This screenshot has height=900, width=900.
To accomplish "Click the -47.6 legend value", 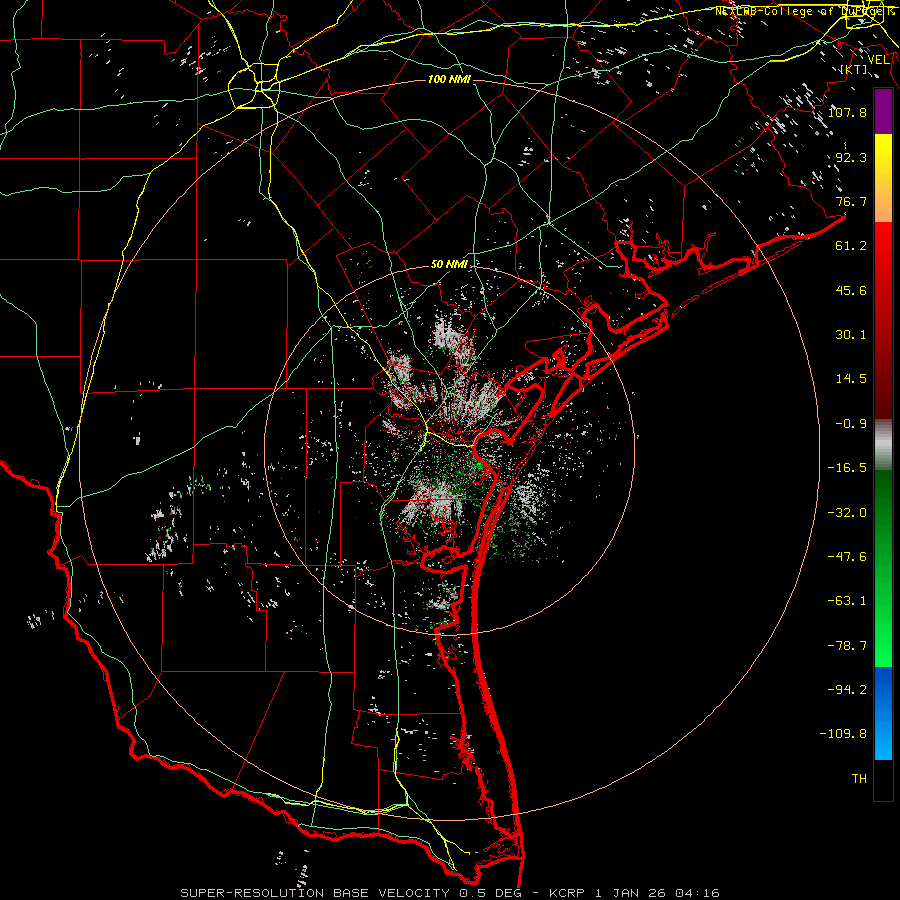I will pos(847,557).
